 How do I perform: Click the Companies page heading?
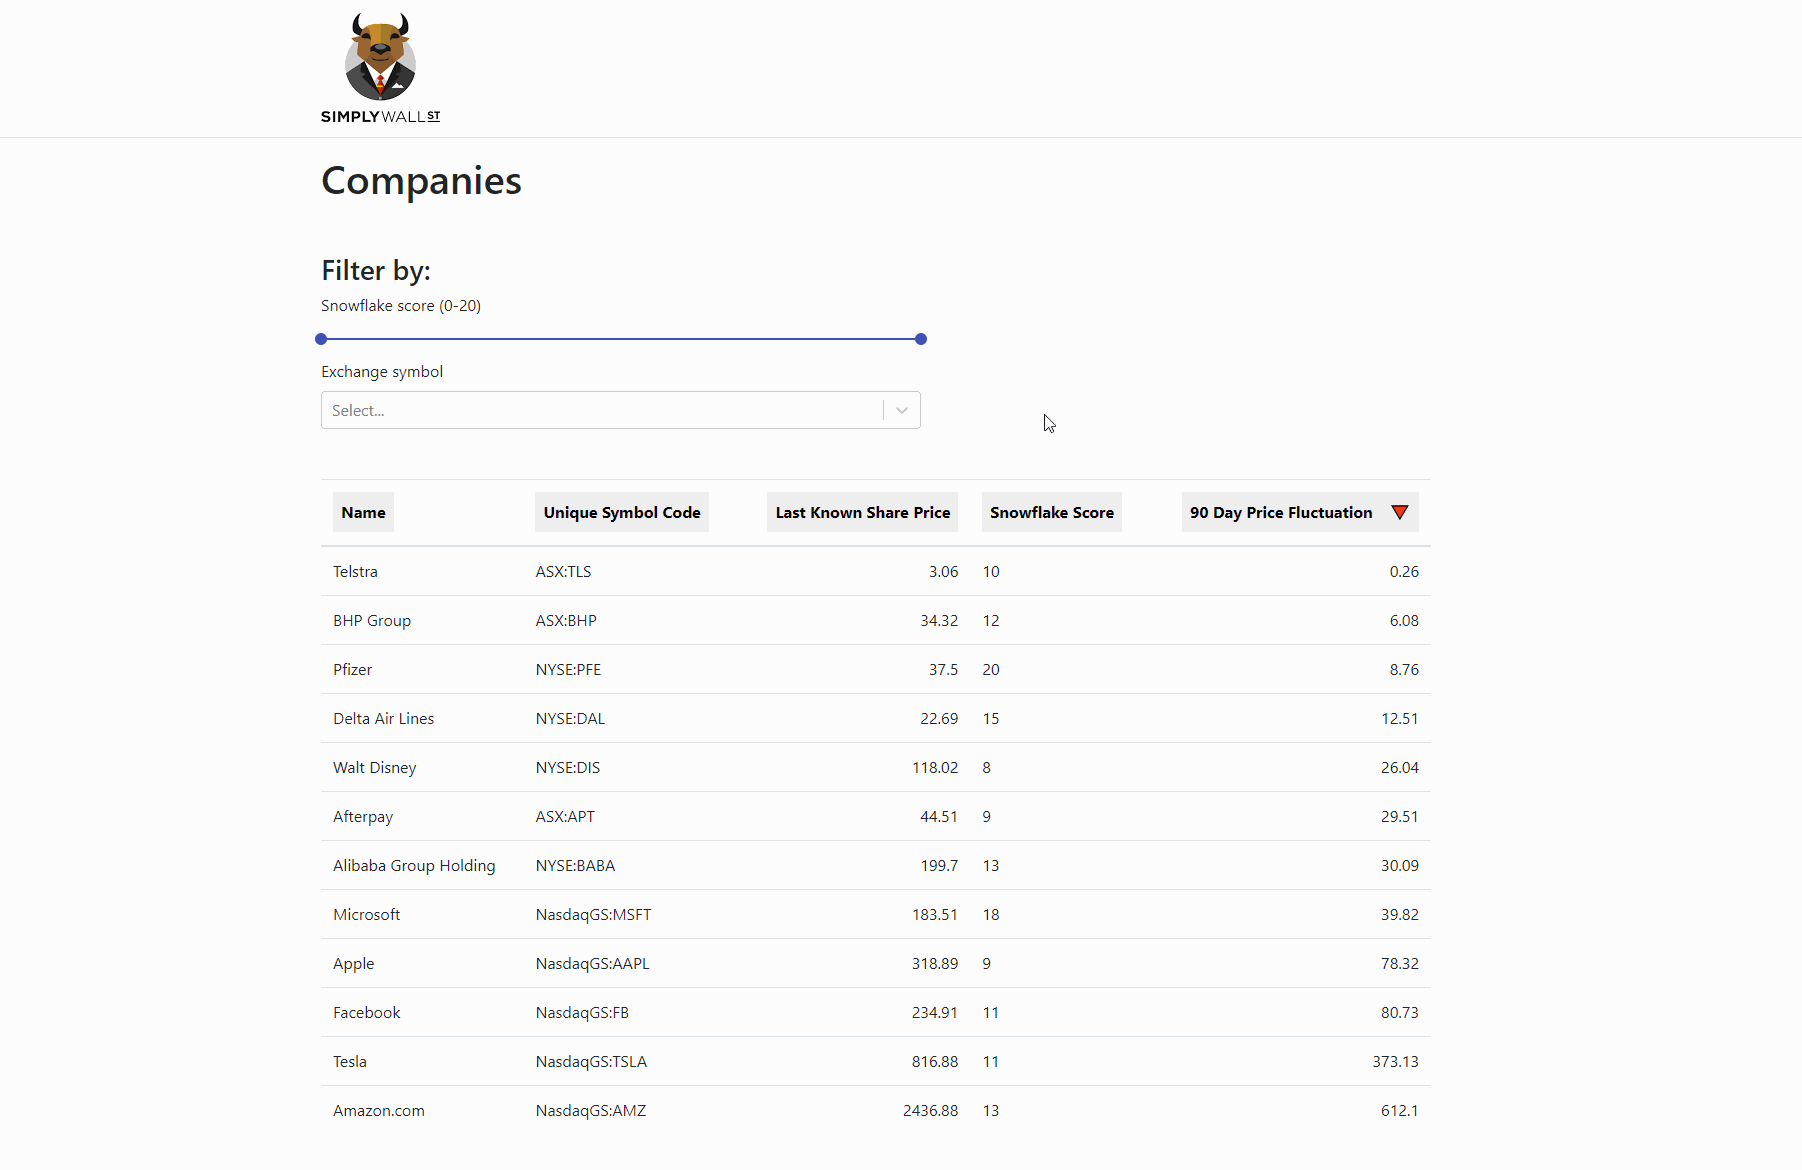coord(420,181)
